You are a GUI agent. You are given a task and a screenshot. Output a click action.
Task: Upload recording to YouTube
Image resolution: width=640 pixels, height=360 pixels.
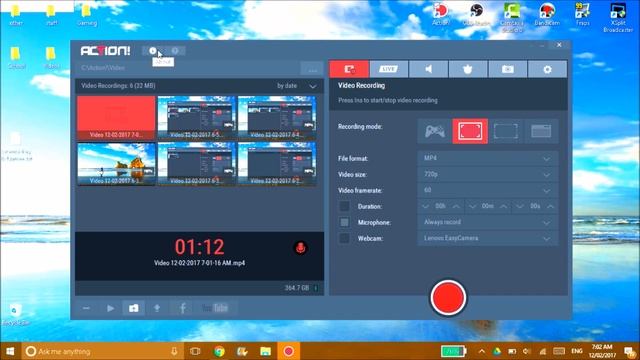[215, 308]
